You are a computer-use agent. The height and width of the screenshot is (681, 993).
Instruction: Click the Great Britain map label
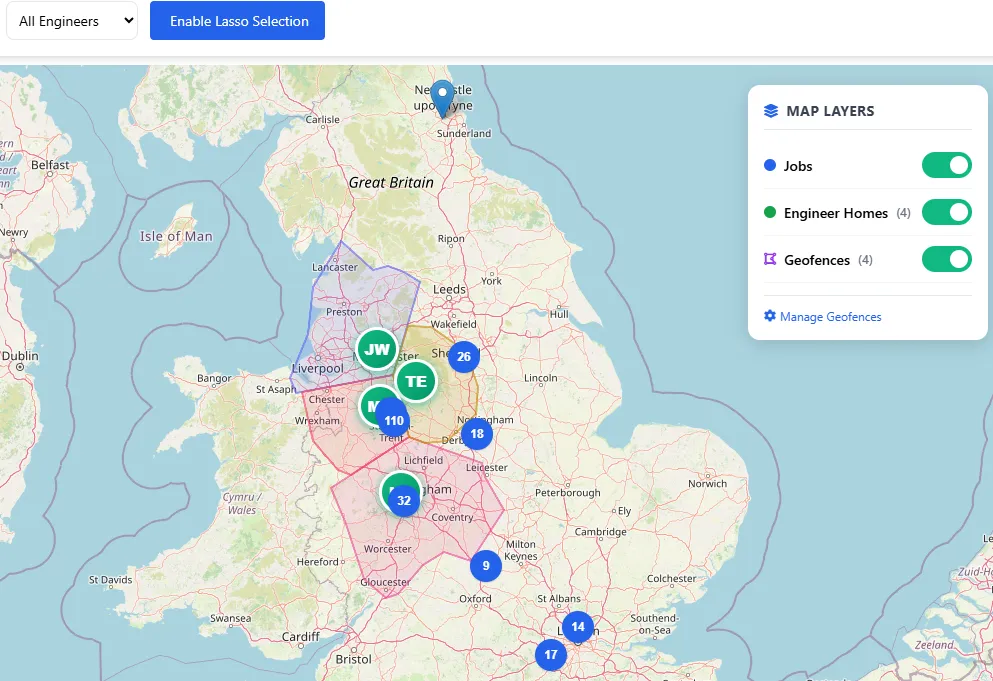pyautogui.click(x=391, y=182)
